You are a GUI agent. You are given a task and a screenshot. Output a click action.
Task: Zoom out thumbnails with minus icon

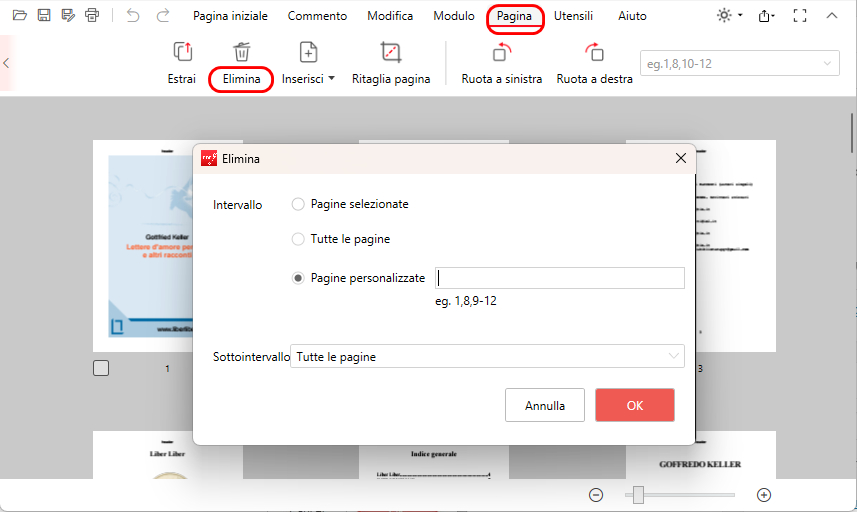[x=596, y=495]
